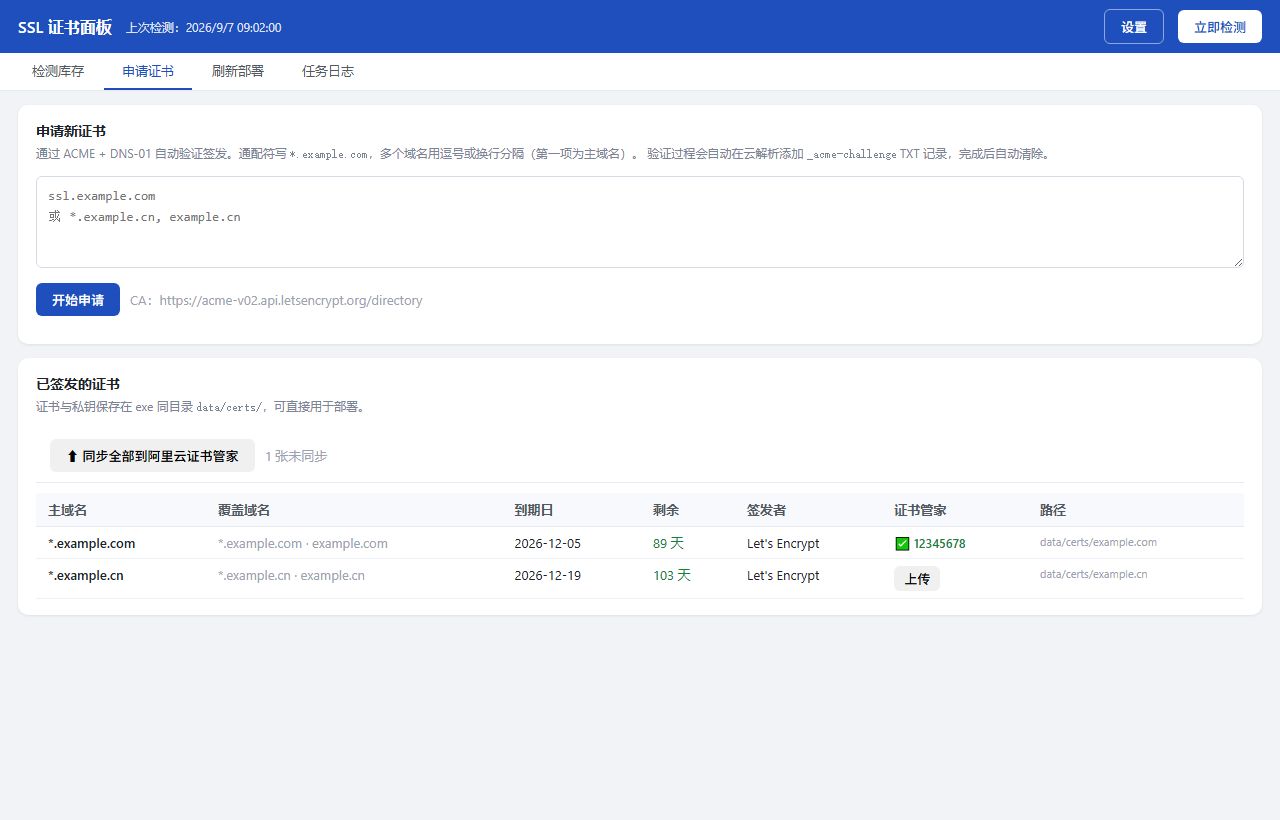The height and width of the screenshot is (820, 1280).
Task: Click the 上次检测 timestamp text
Action: tap(204, 28)
